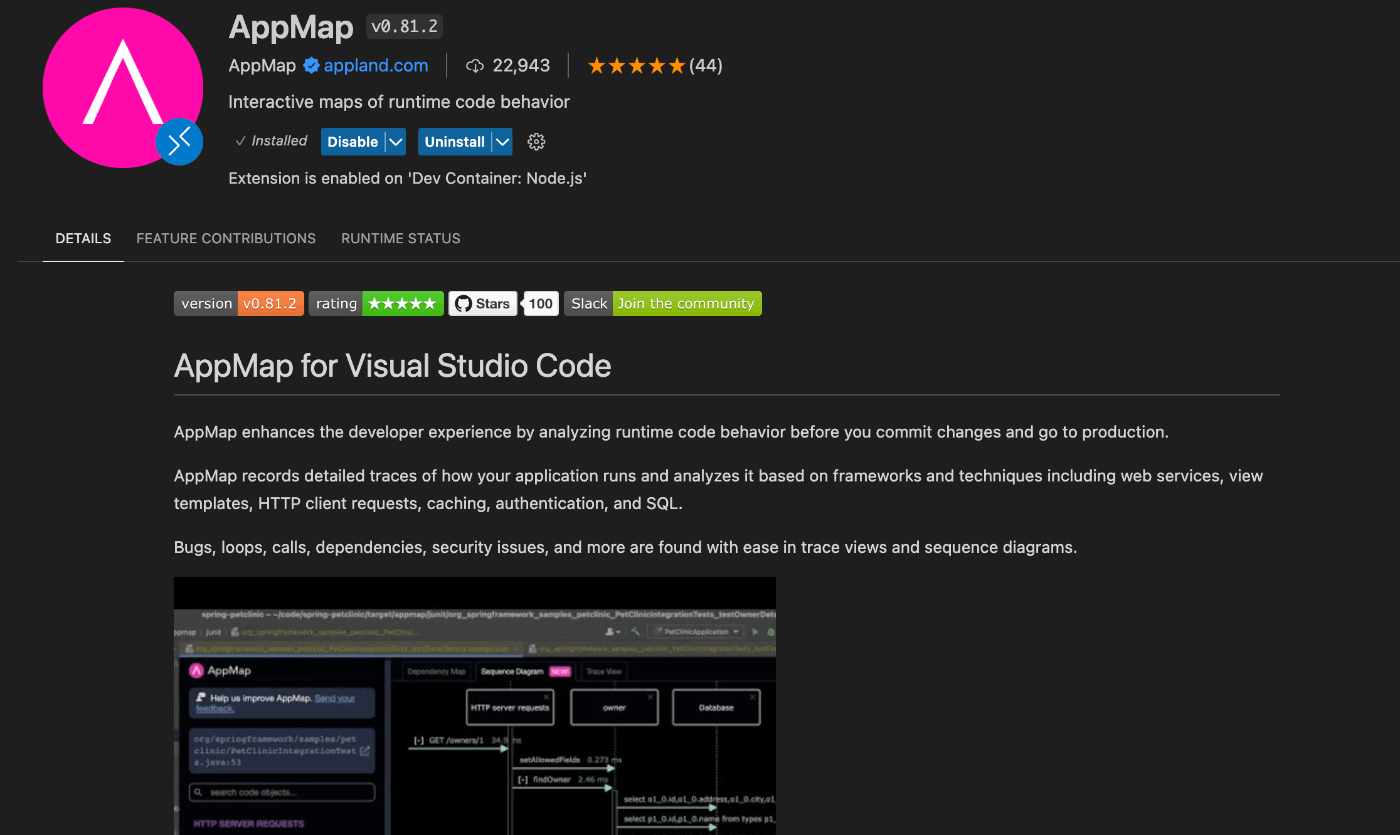This screenshot has width=1400, height=835.
Task: Click 'Extension is enabled on Dev Container' text
Action: click(407, 179)
